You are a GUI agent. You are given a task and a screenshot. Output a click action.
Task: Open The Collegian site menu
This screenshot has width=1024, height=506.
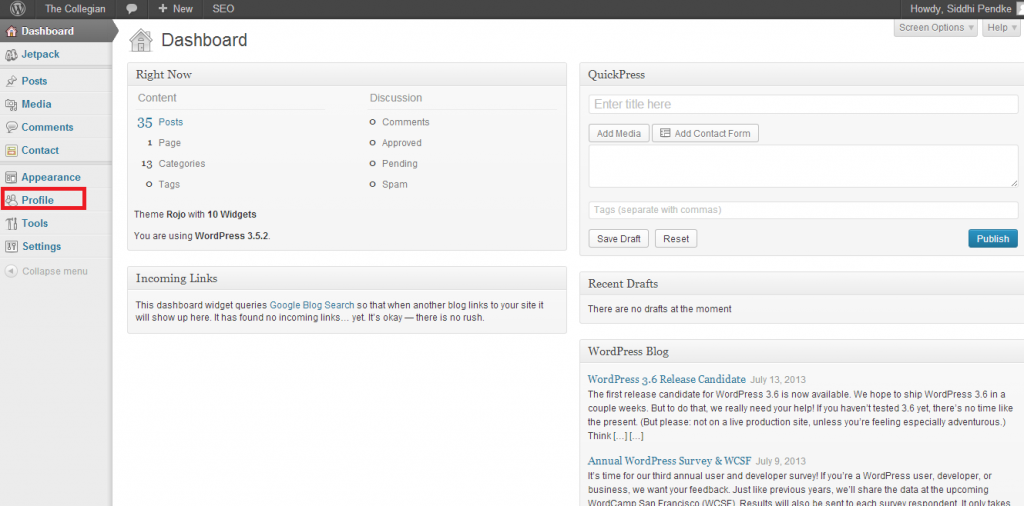click(x=75, y=9)
